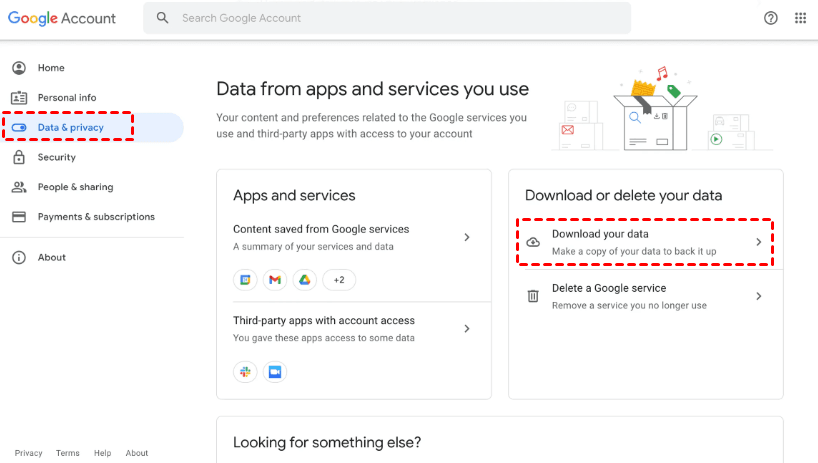Screen dimensions: 818x463
Task: Open Payments & subscriptions in sidebar
Action: (96, 217)
